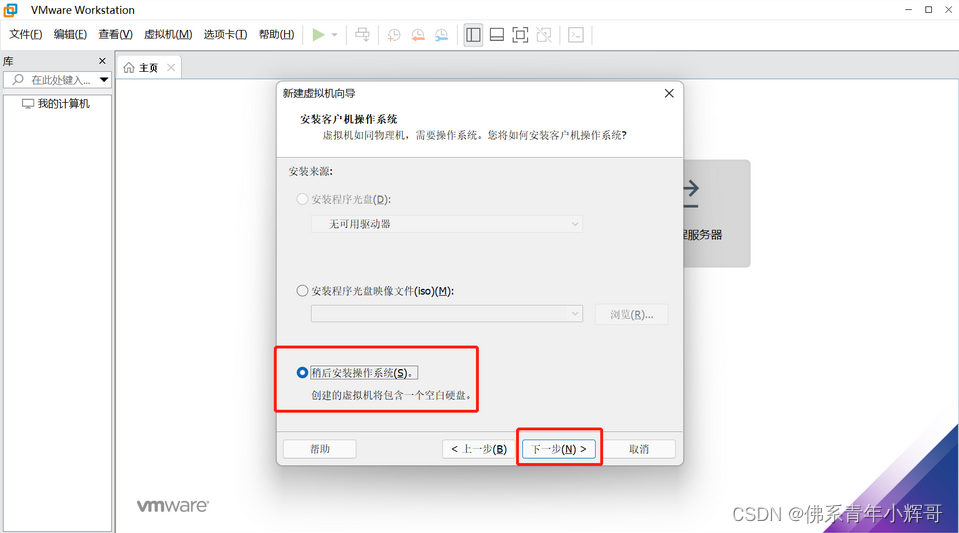This screenshot has width=959, height=533.
Task: Click the magnifier icon in library search
Action: 18,80
